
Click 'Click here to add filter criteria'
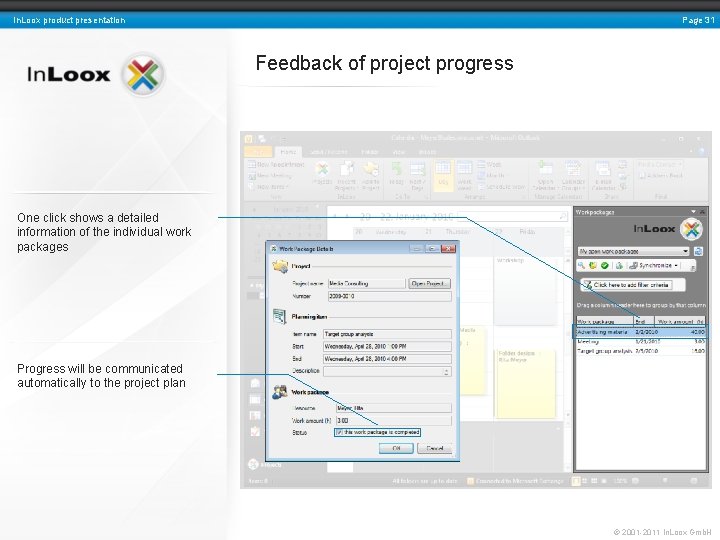pyautogui.click(x=630, y=285)
